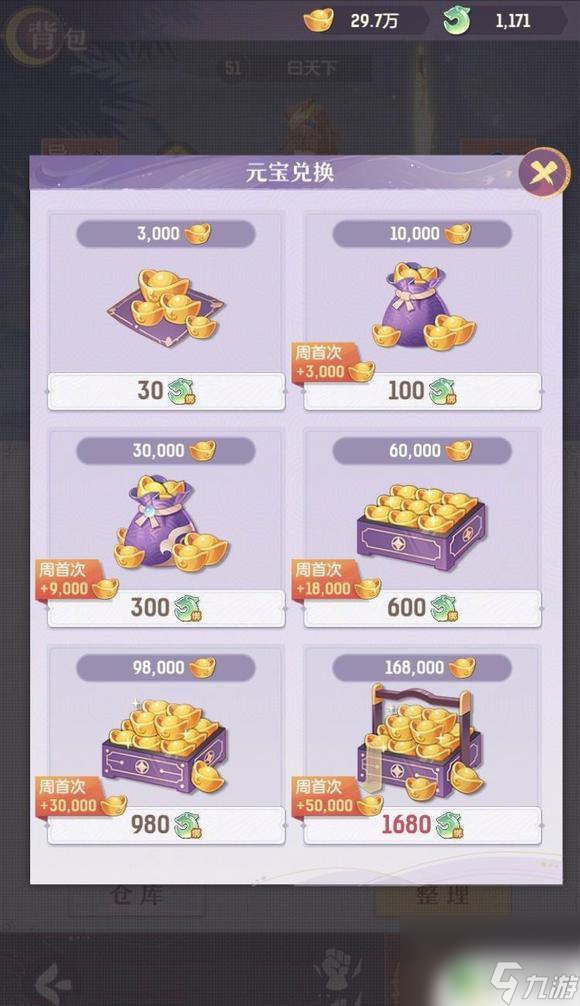Close the 元宝兑换 exchange dialog

(x=543, y=172)
